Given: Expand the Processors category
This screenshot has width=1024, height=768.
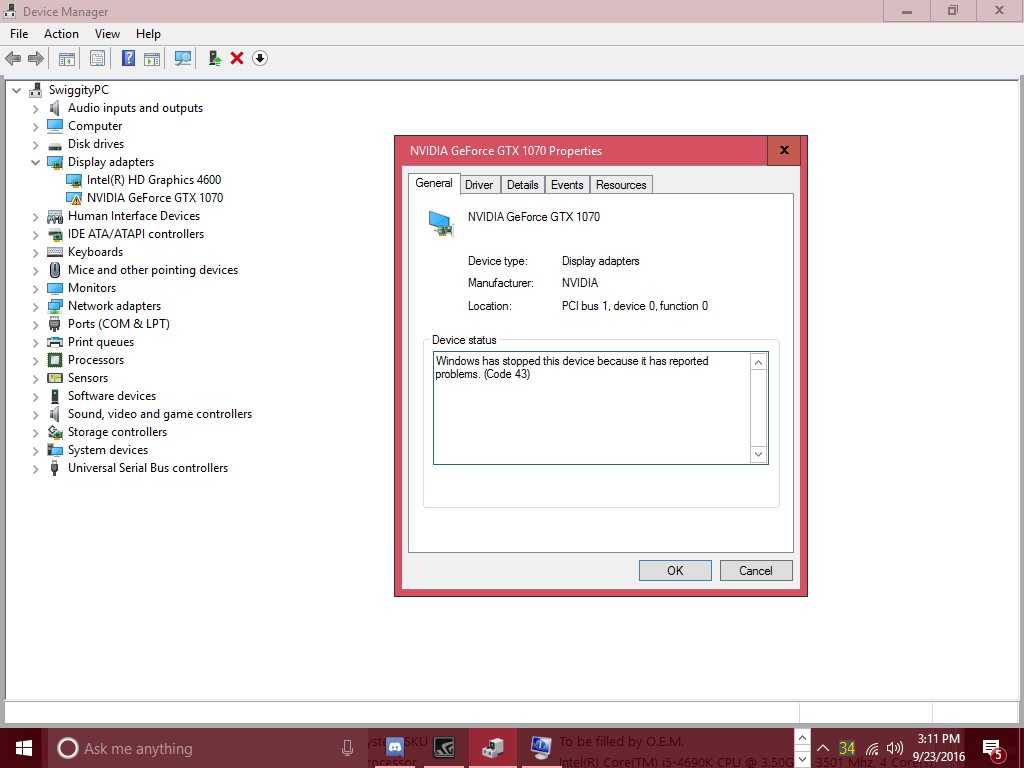Looking at the screenshot, I should [x=36, y=360].
